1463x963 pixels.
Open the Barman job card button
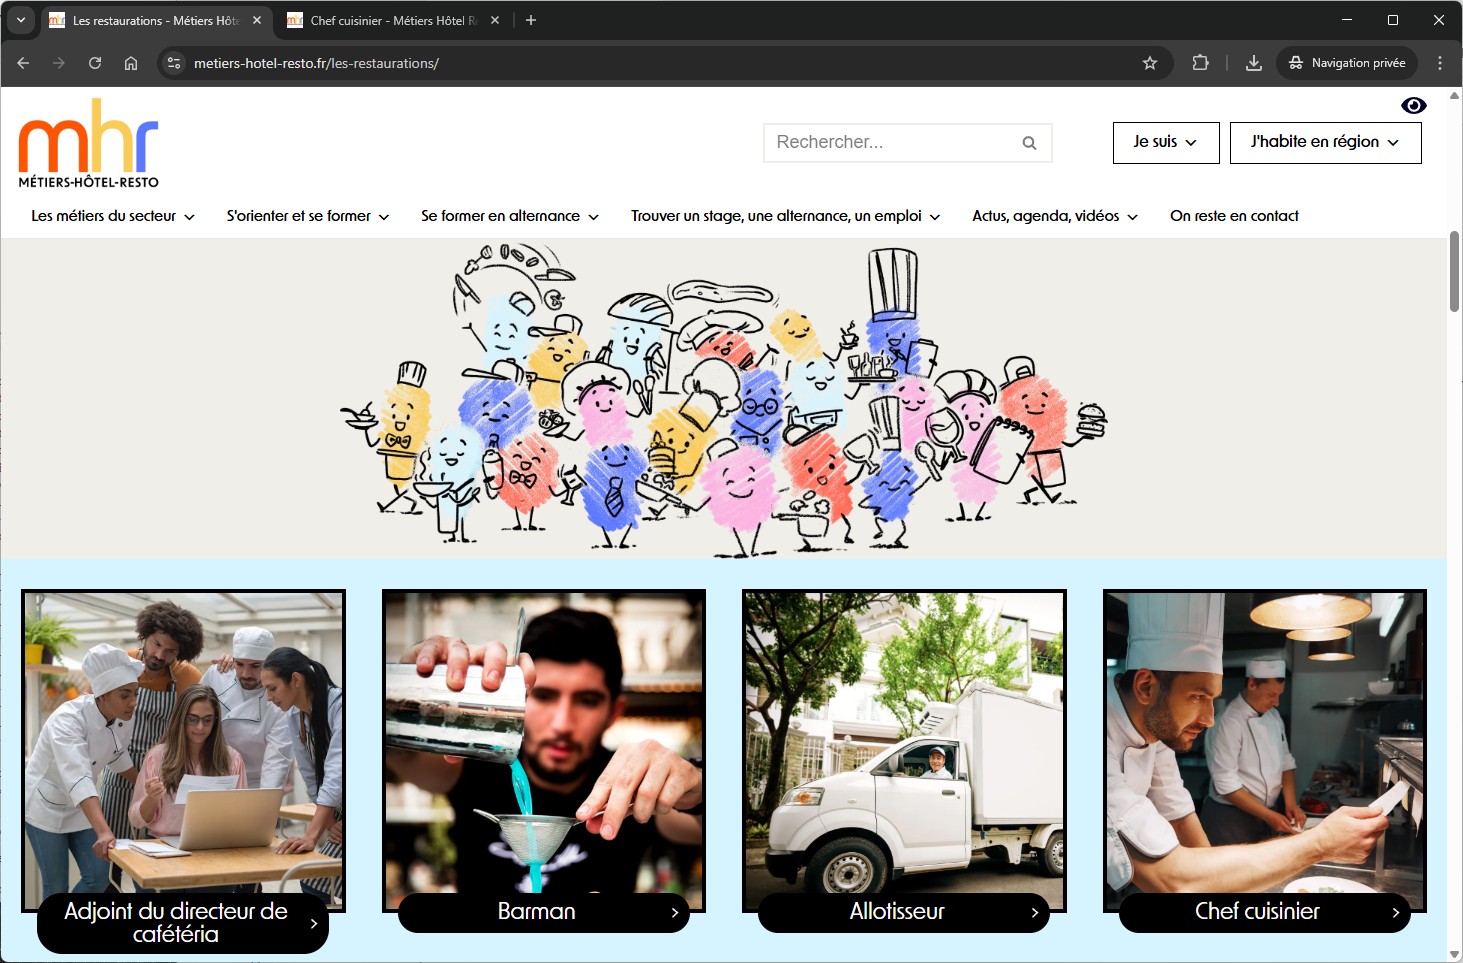543,912
